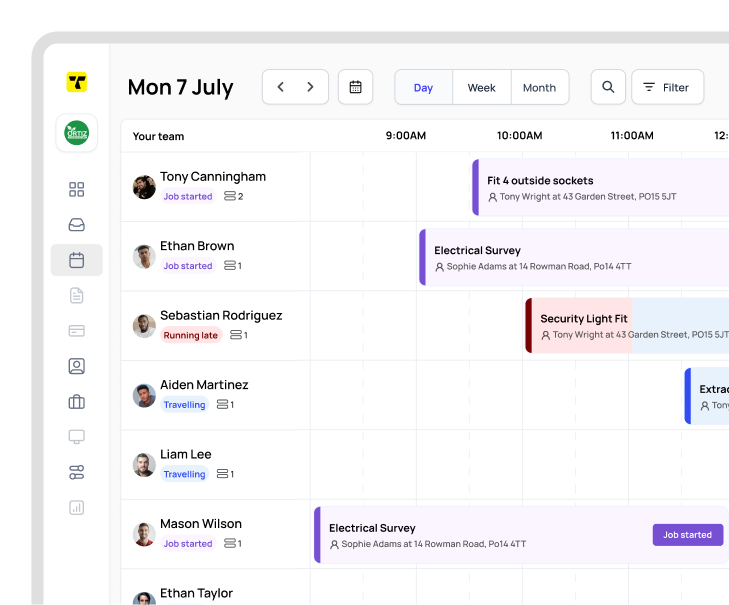The width and height of the screenshot is (729, 605).
Task: Open the contacts icon in sidebar
Action: tap(76, 366)
